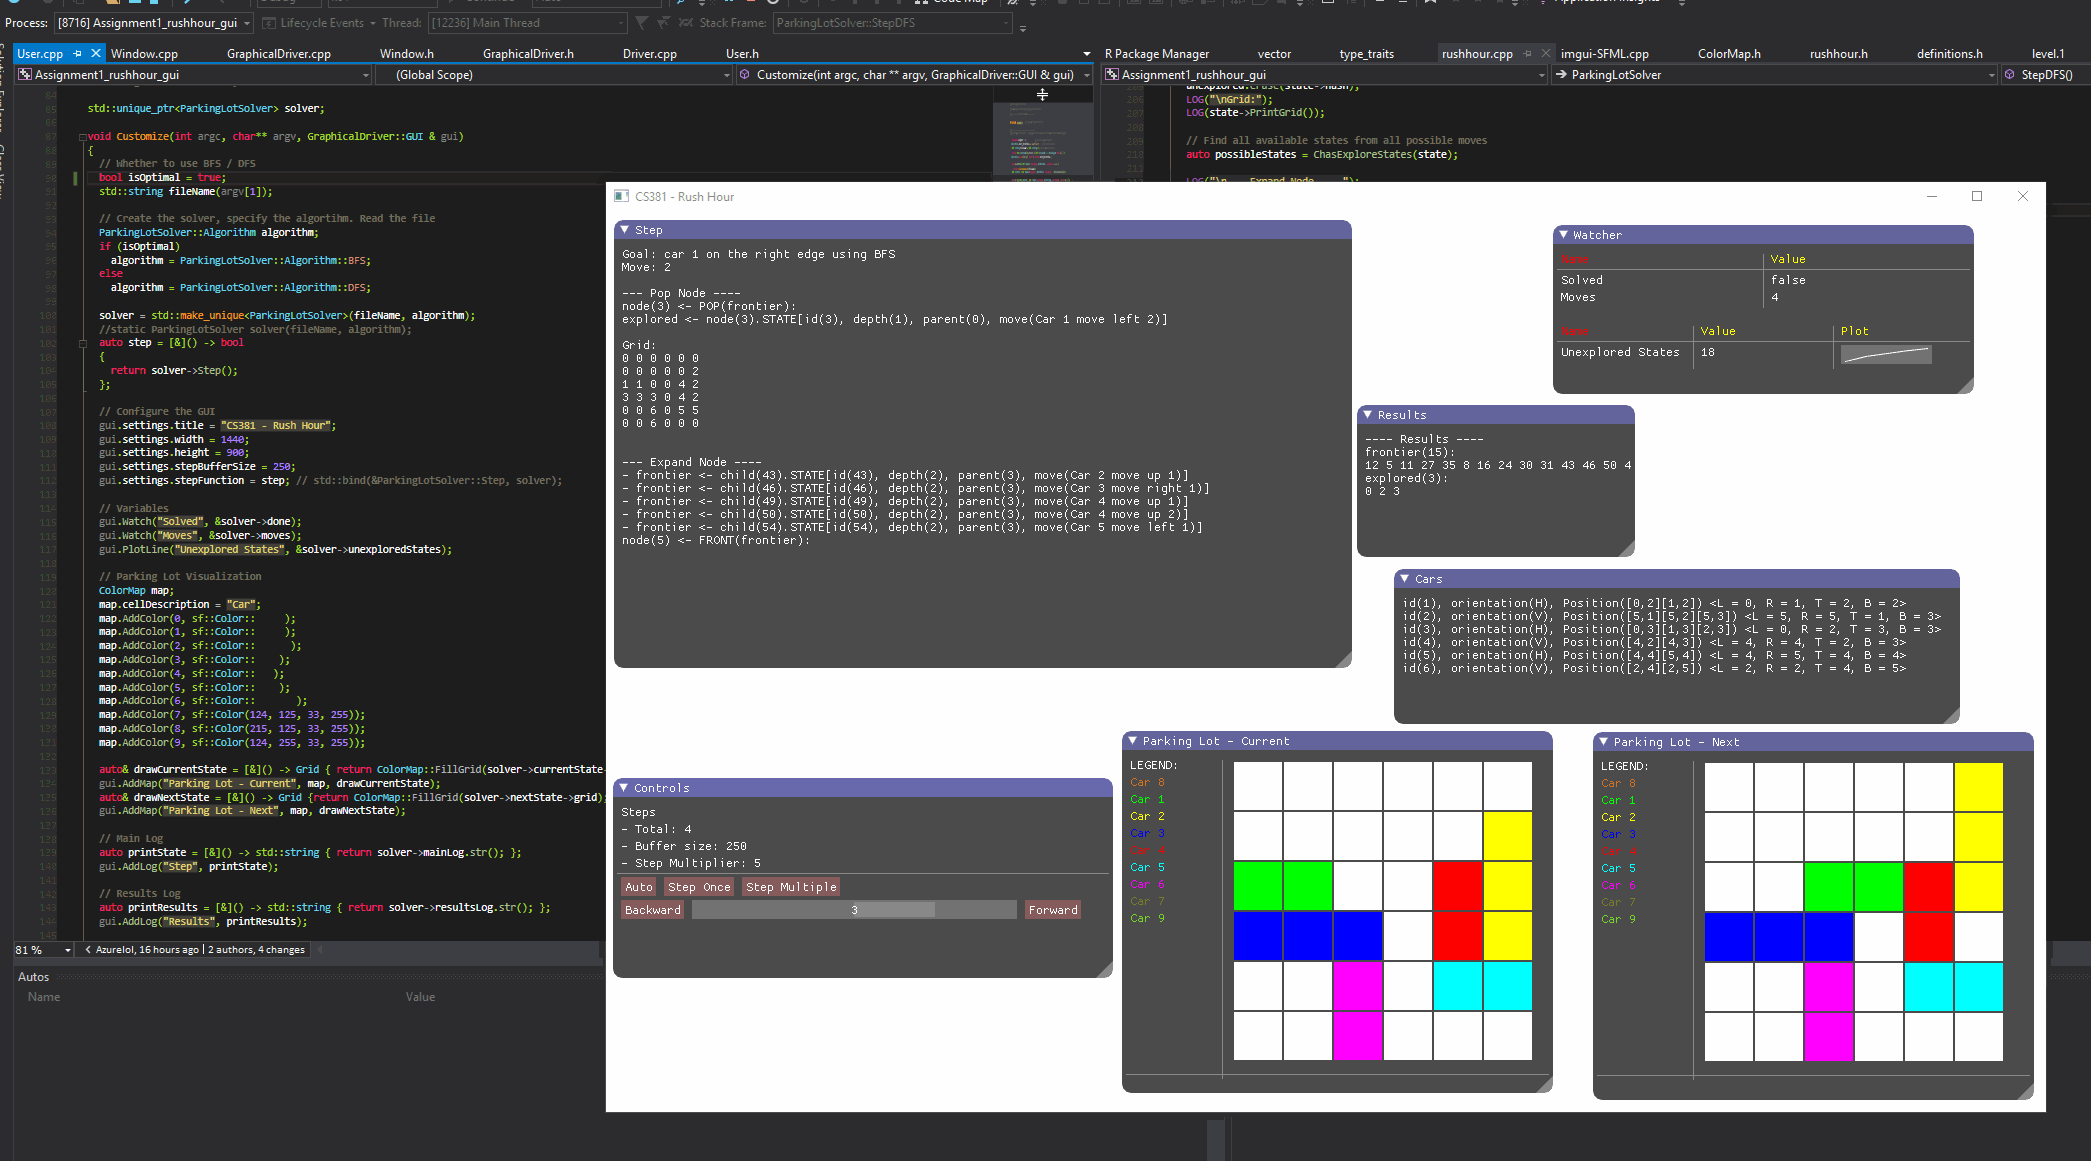Click the Lifecycle Events icon
Viewport: 2091px width, 1161px height.
pos(269,23)
